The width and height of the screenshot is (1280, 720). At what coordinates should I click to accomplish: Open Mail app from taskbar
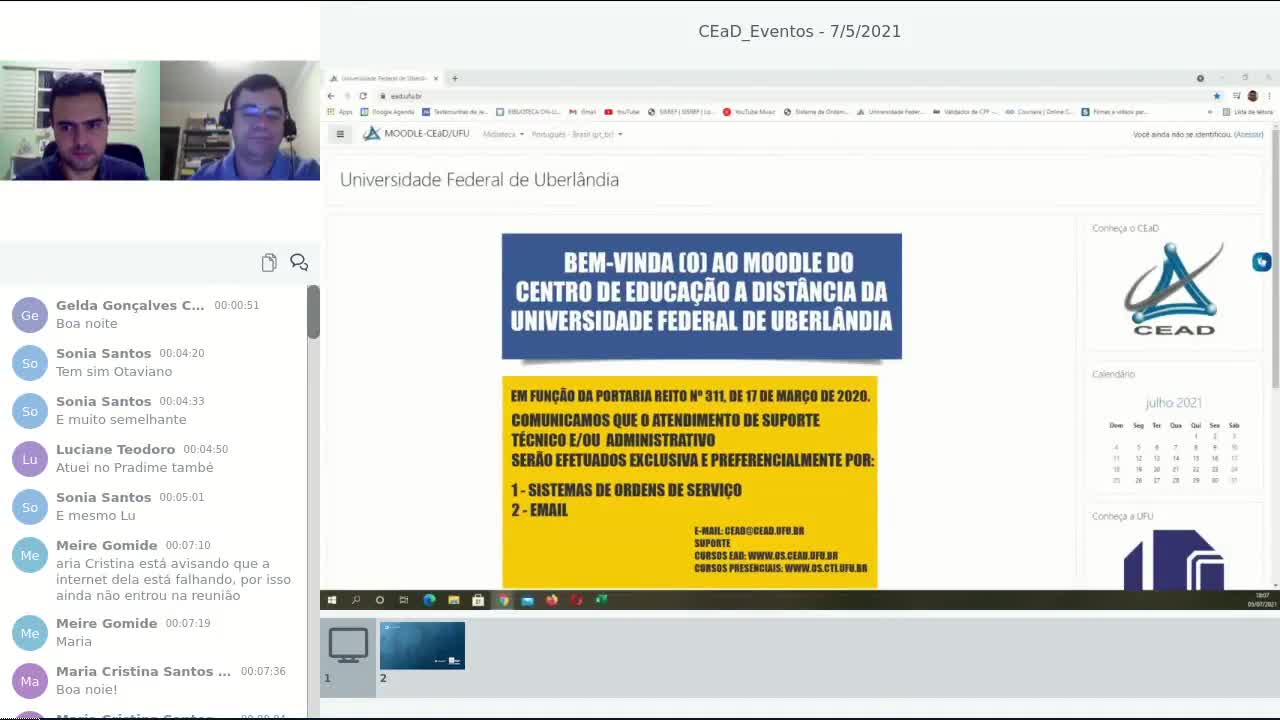tap(527, 600)
